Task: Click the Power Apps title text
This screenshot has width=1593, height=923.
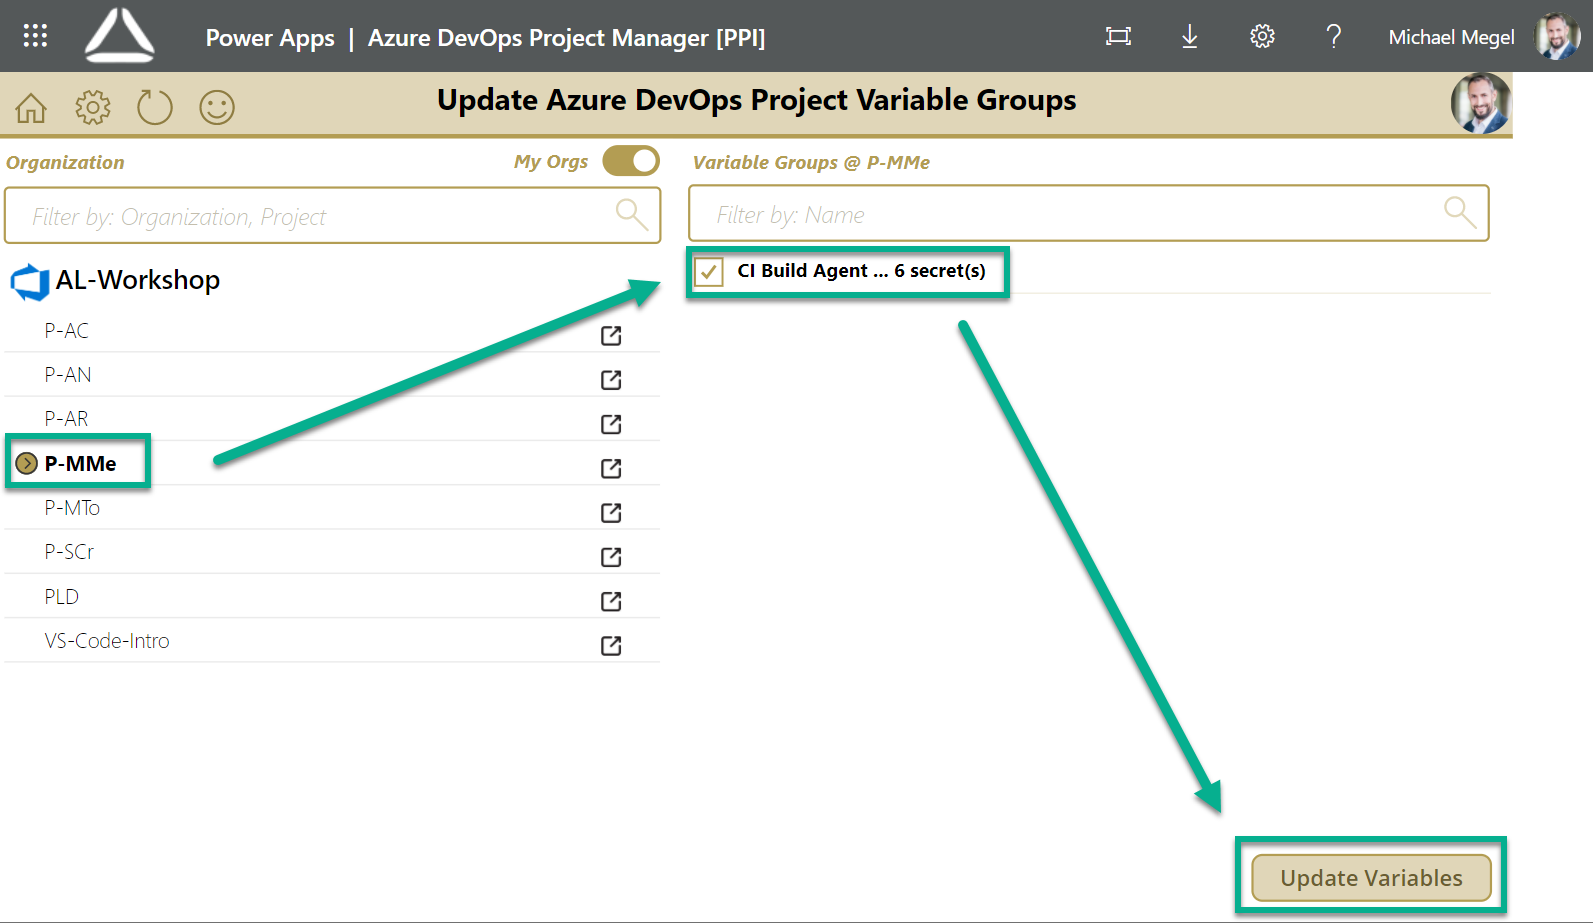Action: [270, 38]
